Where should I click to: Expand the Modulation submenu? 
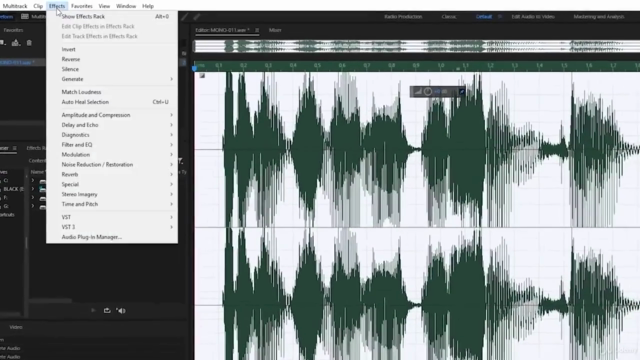(x=112, y=155)
